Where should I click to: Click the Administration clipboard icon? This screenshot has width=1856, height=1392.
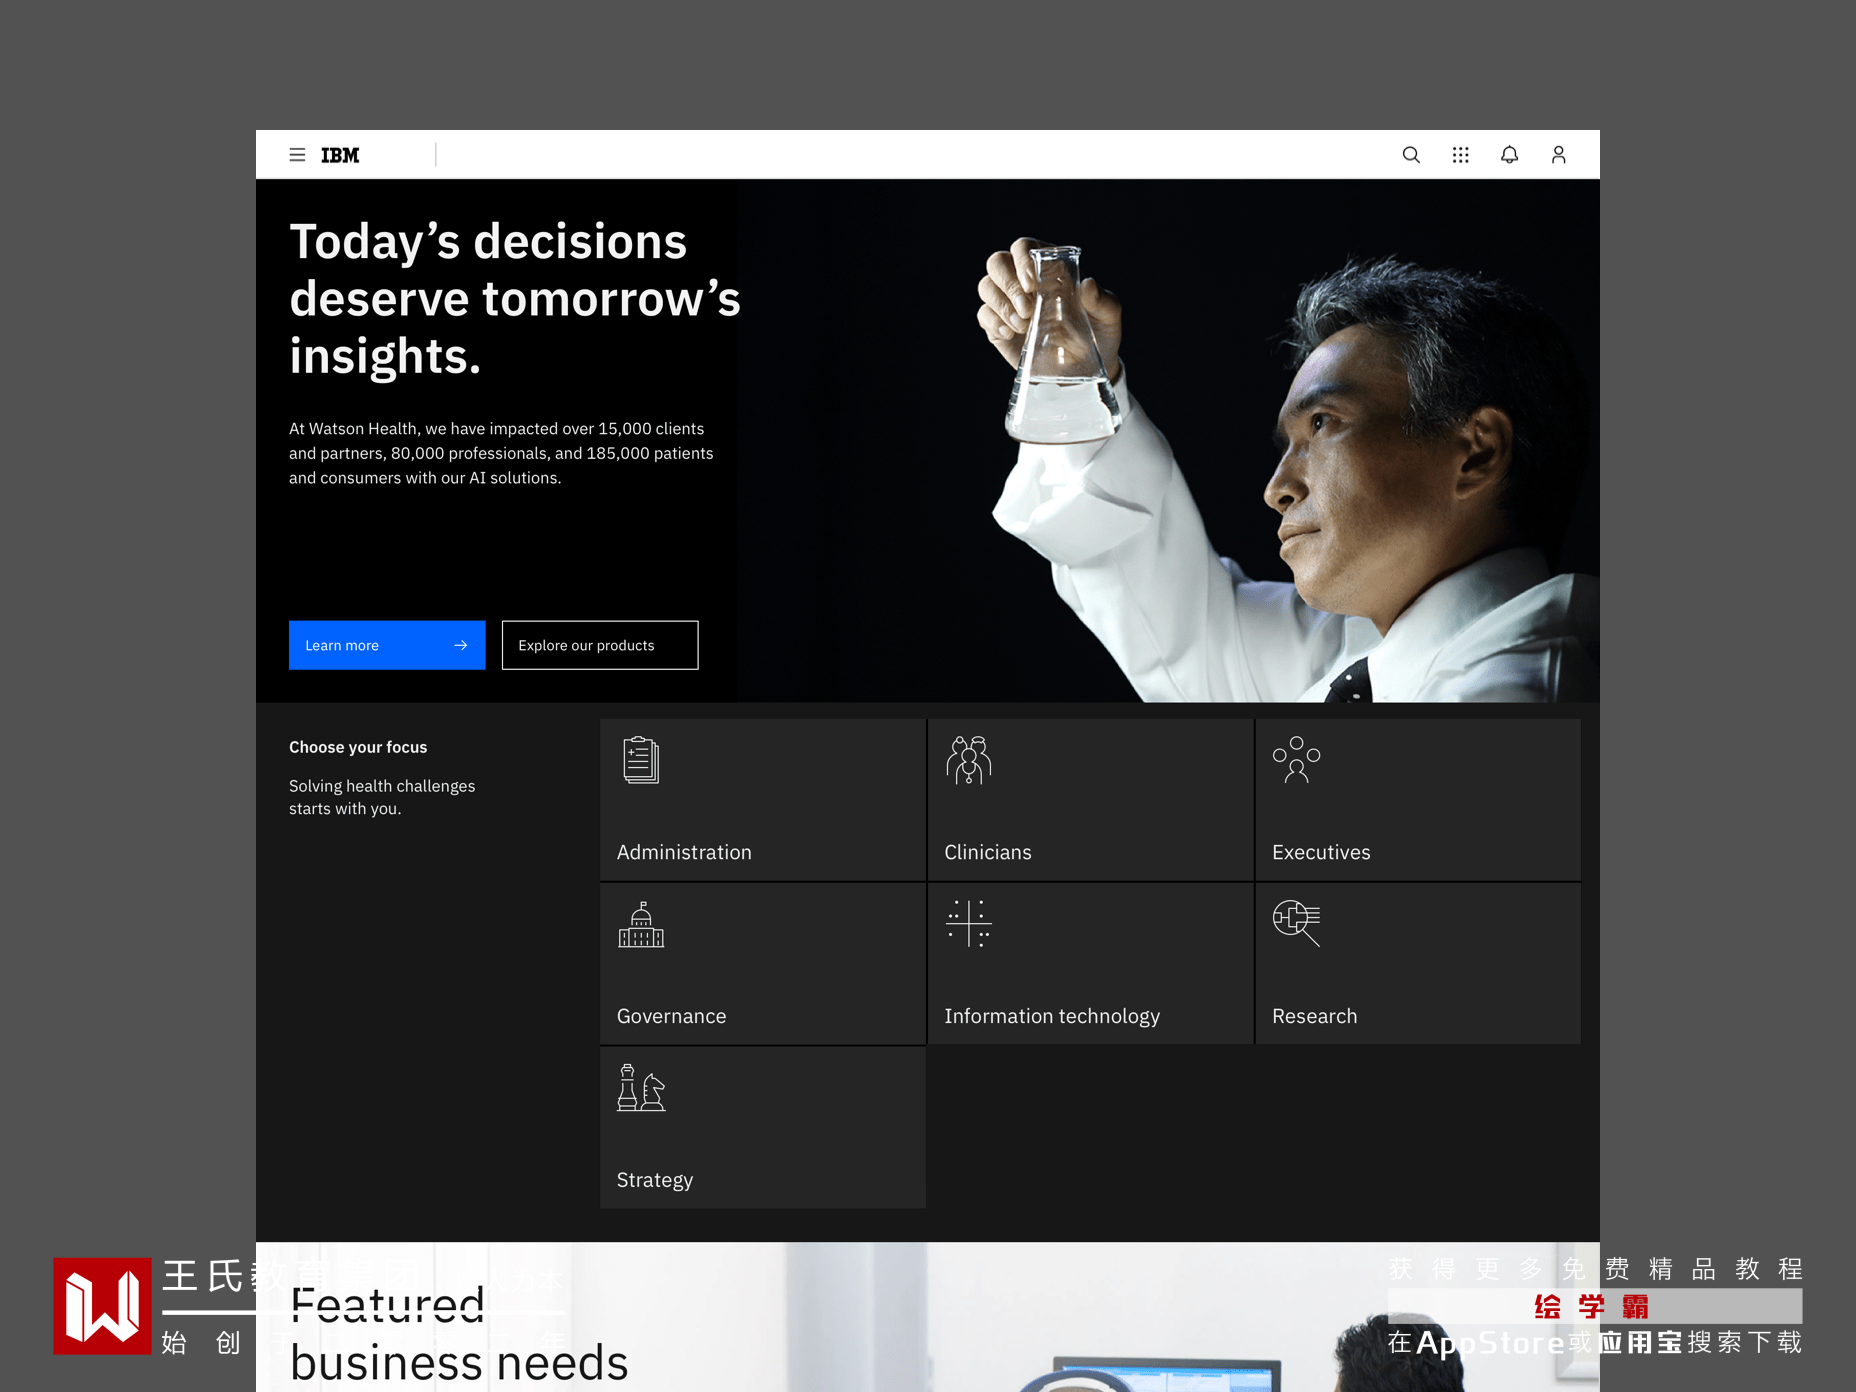641,760
